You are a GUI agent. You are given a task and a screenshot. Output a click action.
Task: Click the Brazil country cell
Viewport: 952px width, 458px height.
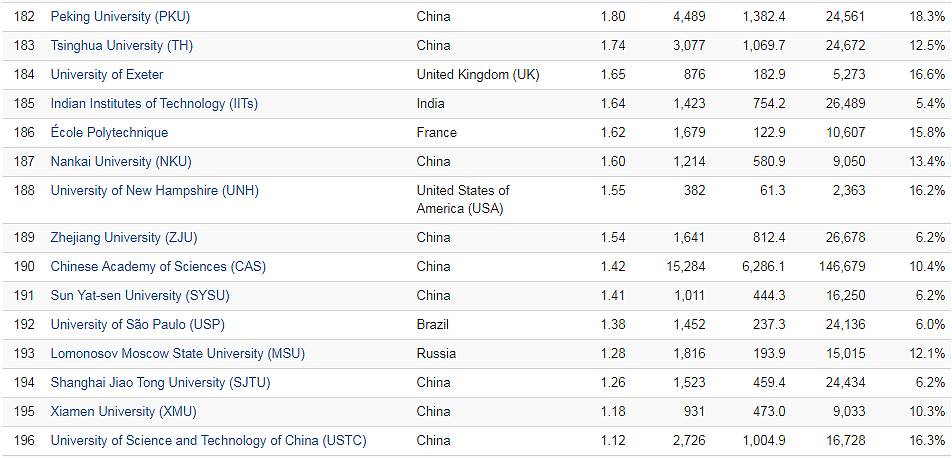(x=433, y=324)
